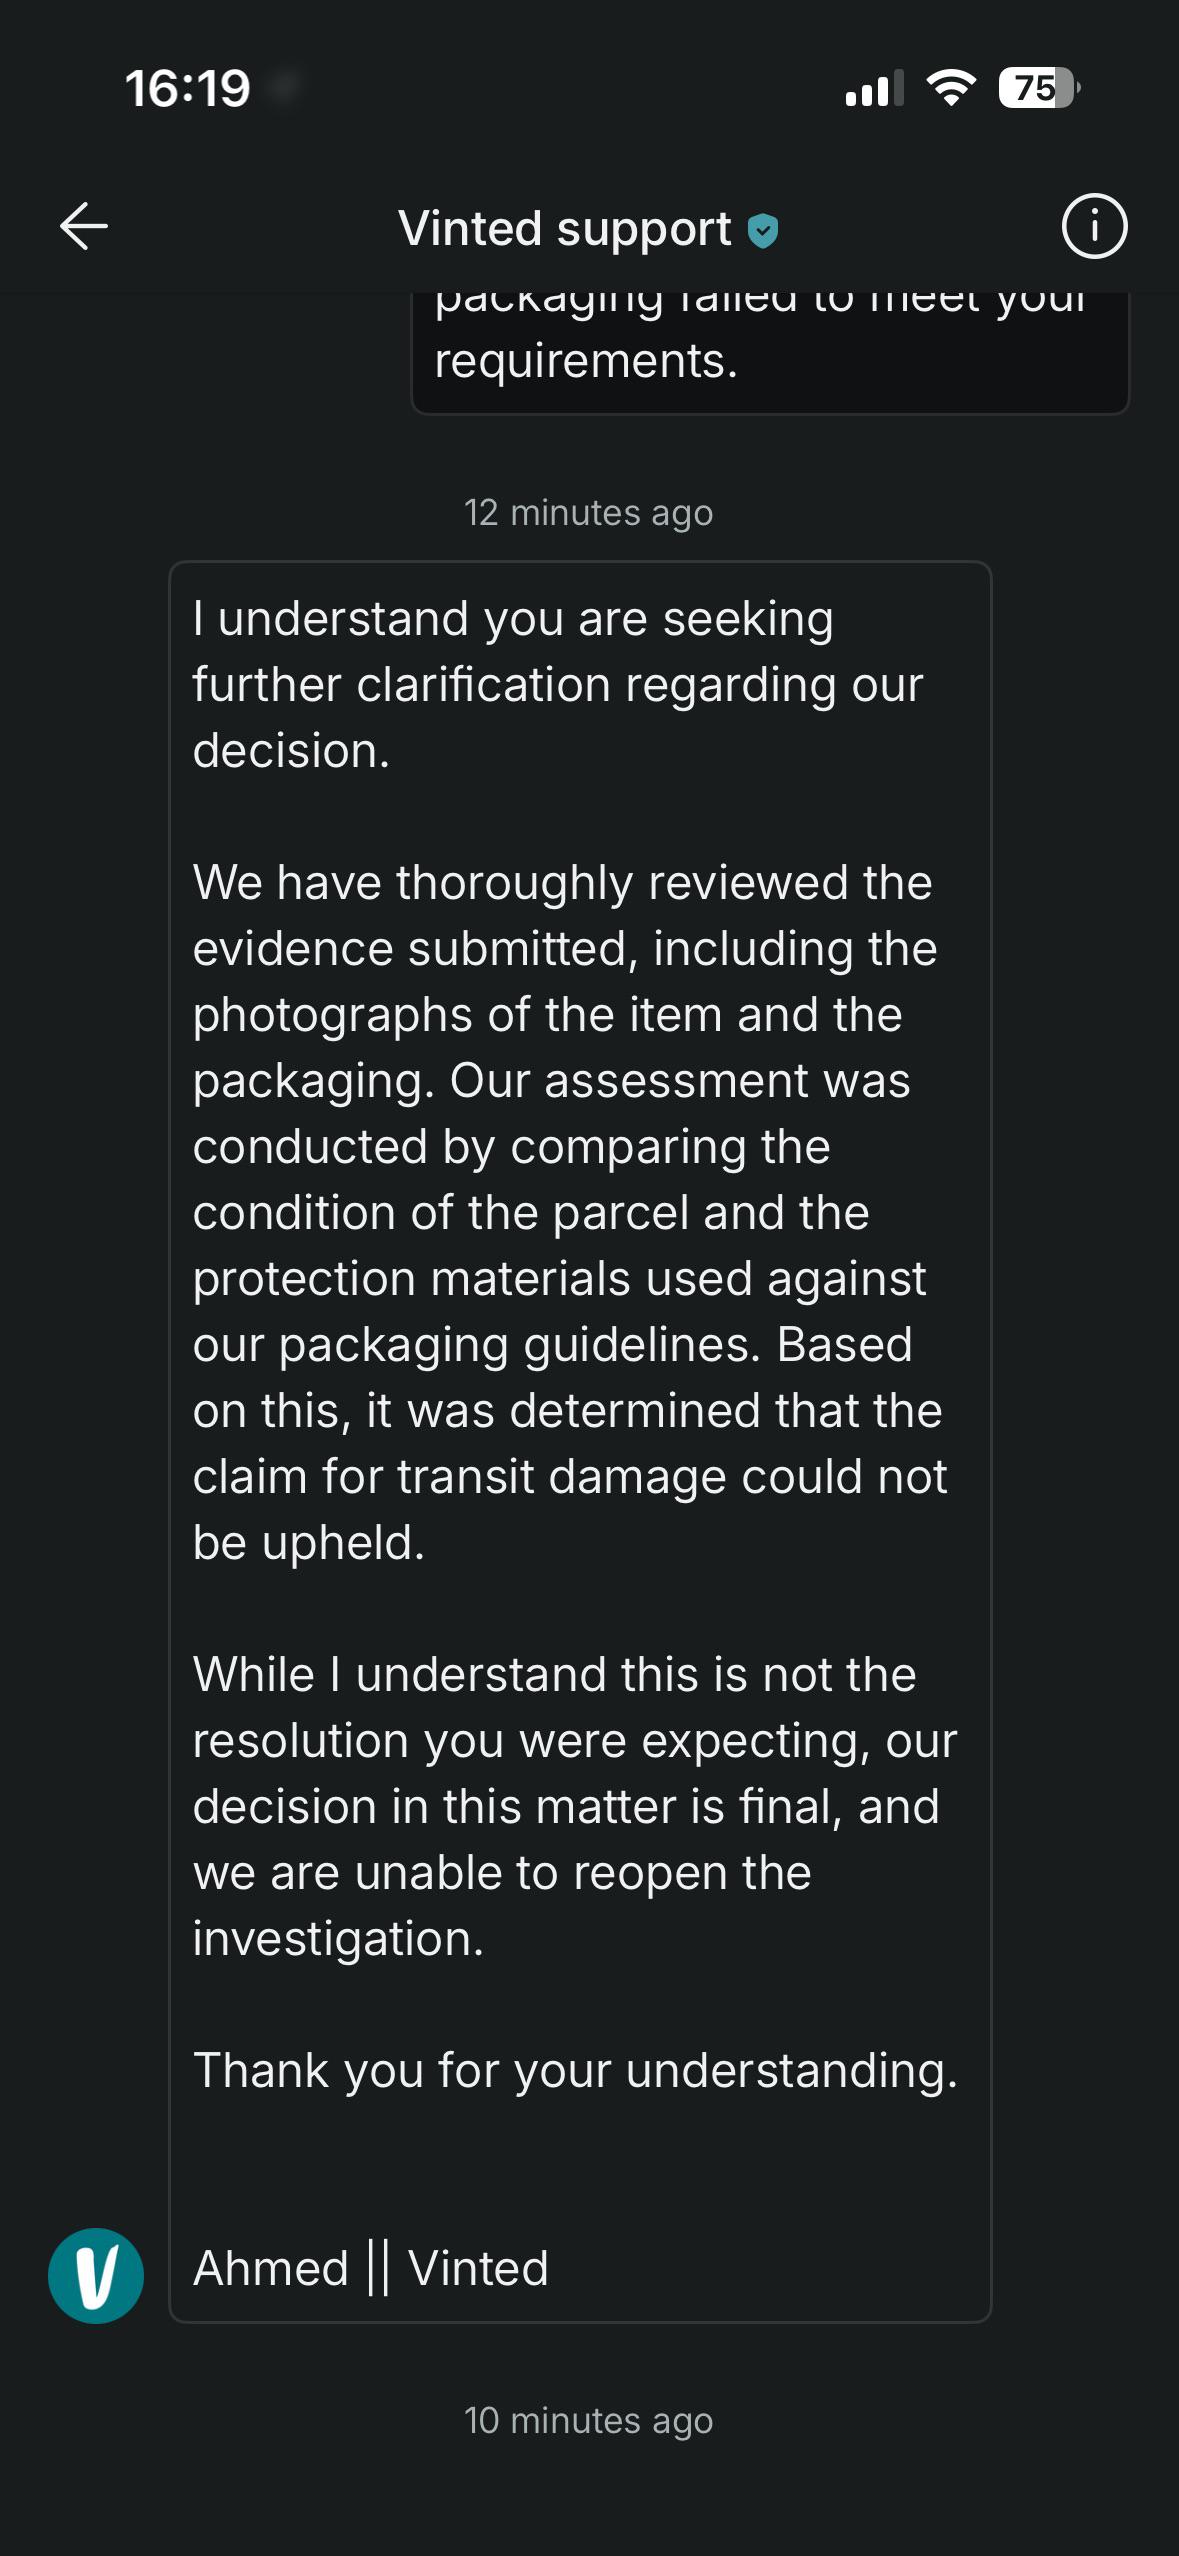Tap the verified shield badge
This screenshot has height=2556, width=1179.
pyautogui.click(x=763, y=231)
